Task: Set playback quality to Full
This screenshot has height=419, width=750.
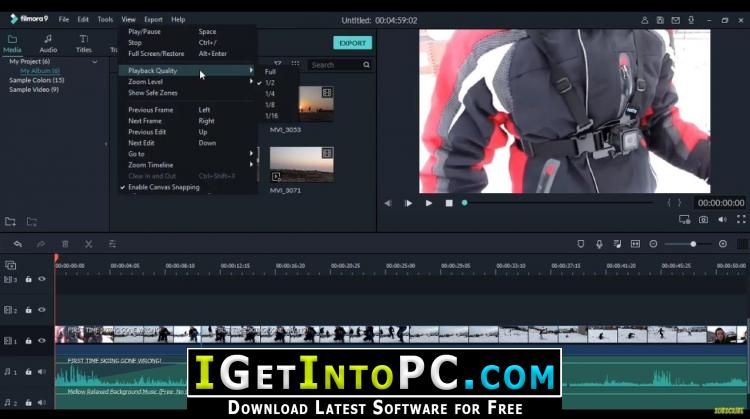Action: (271, 72)
